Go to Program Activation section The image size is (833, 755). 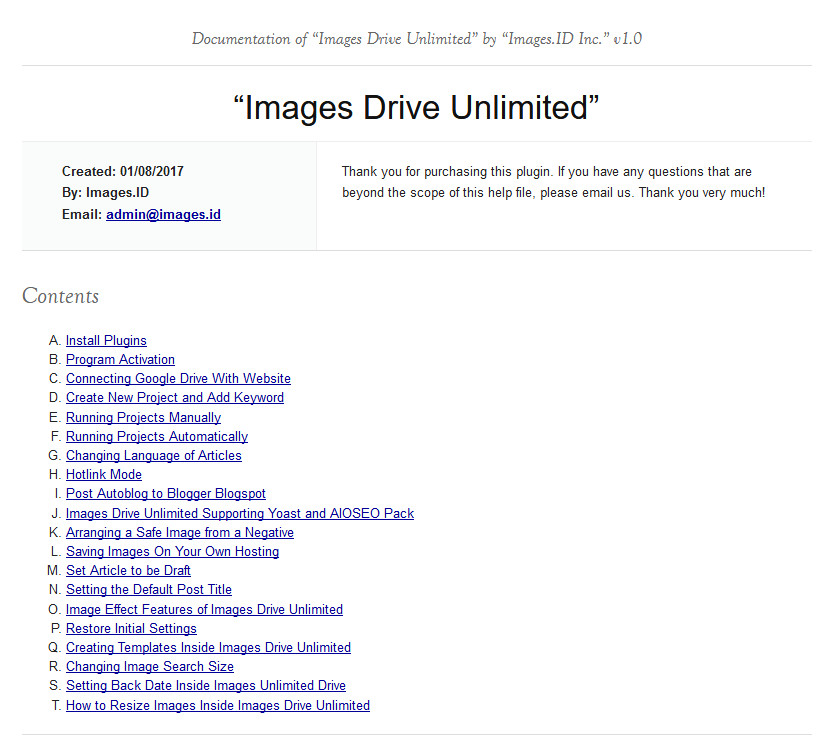120,360
